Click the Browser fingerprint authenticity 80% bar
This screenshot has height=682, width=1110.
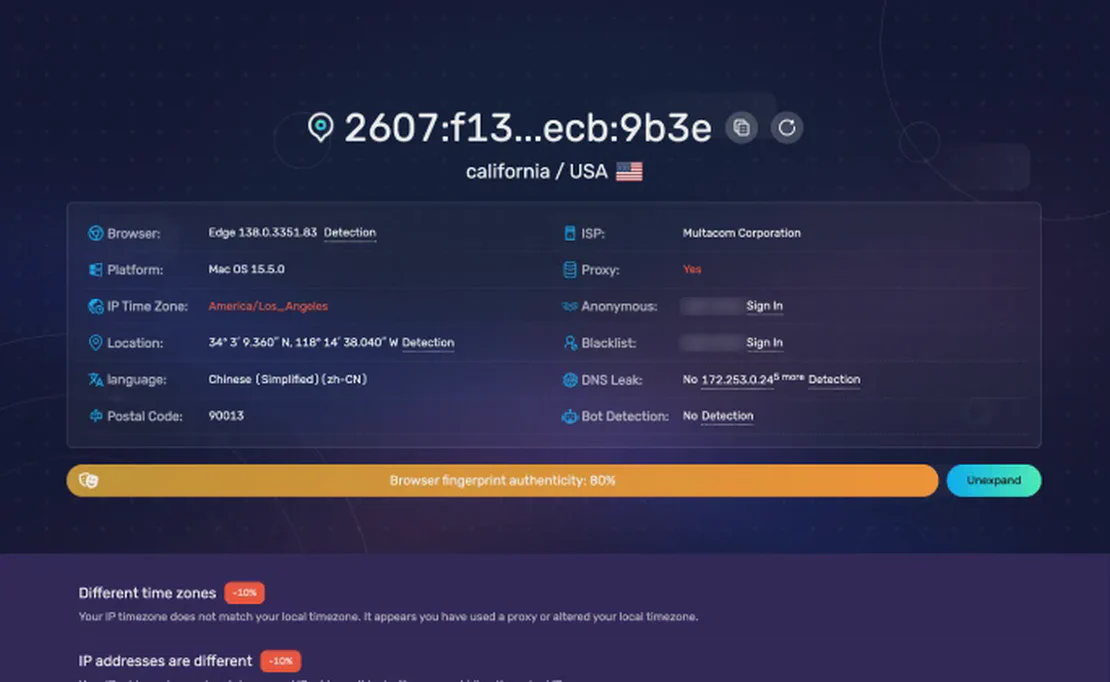pos(502,481)
